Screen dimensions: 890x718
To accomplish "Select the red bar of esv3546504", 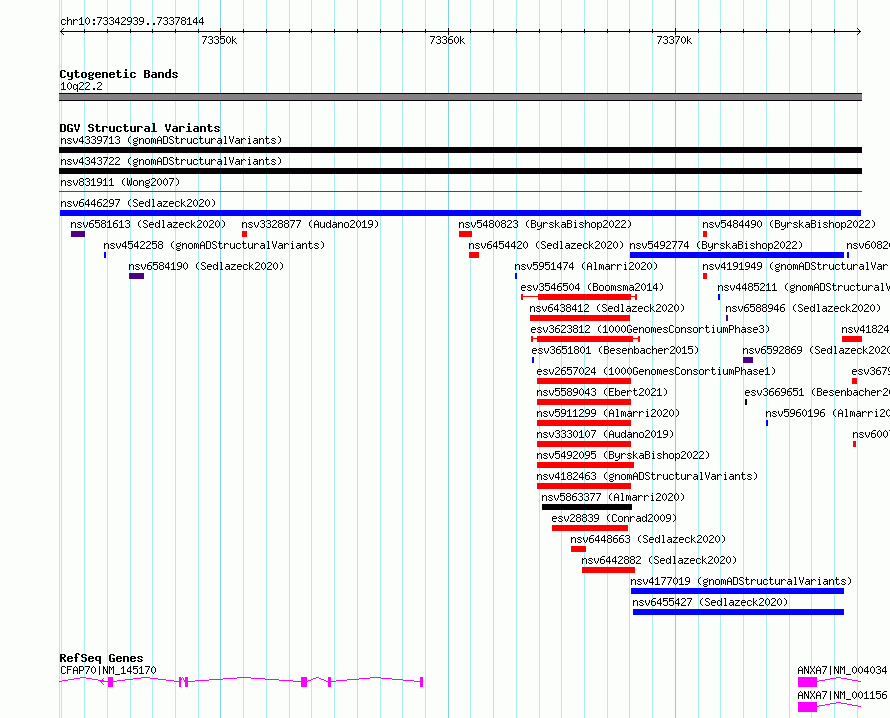I will tap(585, 297).
